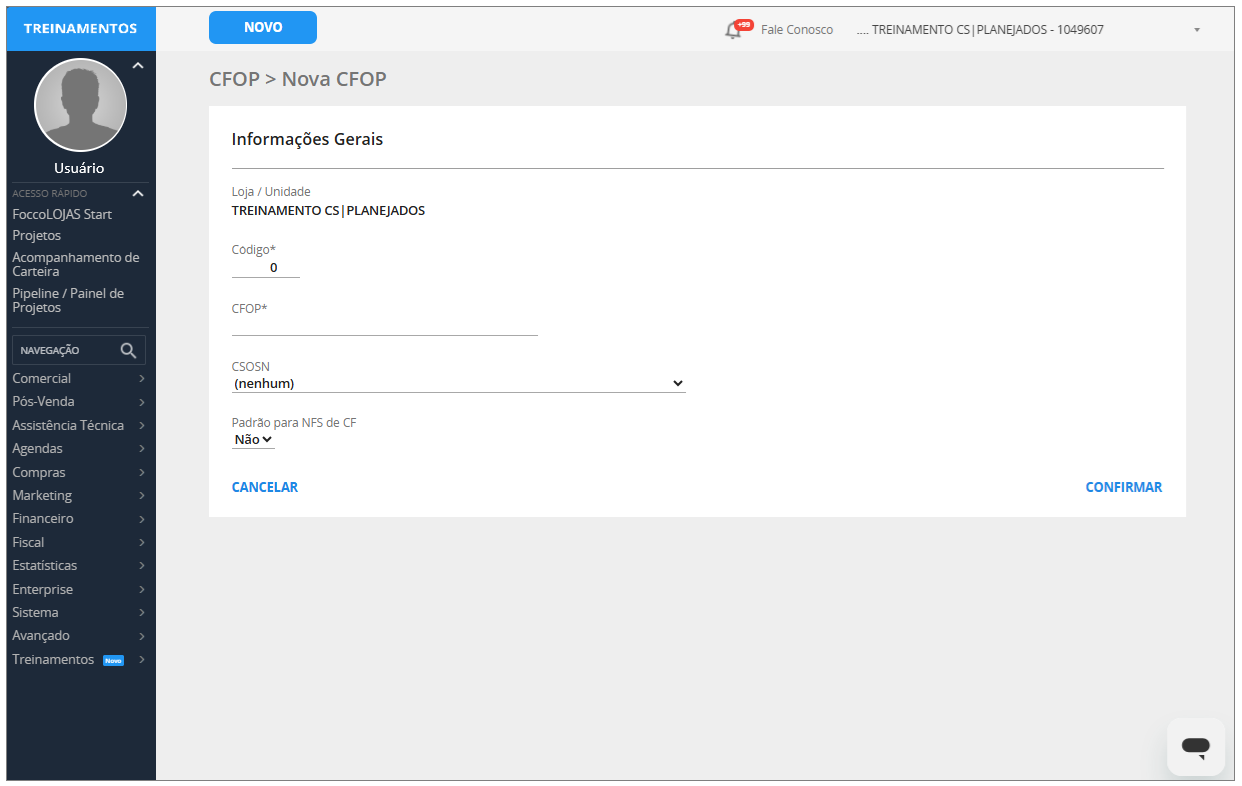Expand the Estatísticas menu
1242x786 pixels.
coord(80,565)
